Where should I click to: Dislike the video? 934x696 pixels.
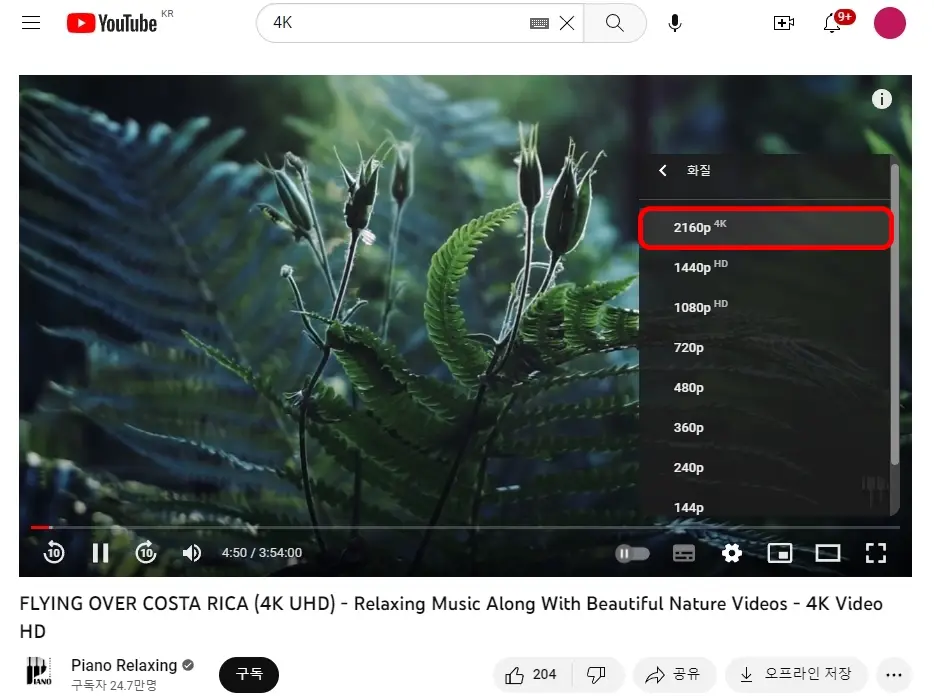[x=596, y=675]
